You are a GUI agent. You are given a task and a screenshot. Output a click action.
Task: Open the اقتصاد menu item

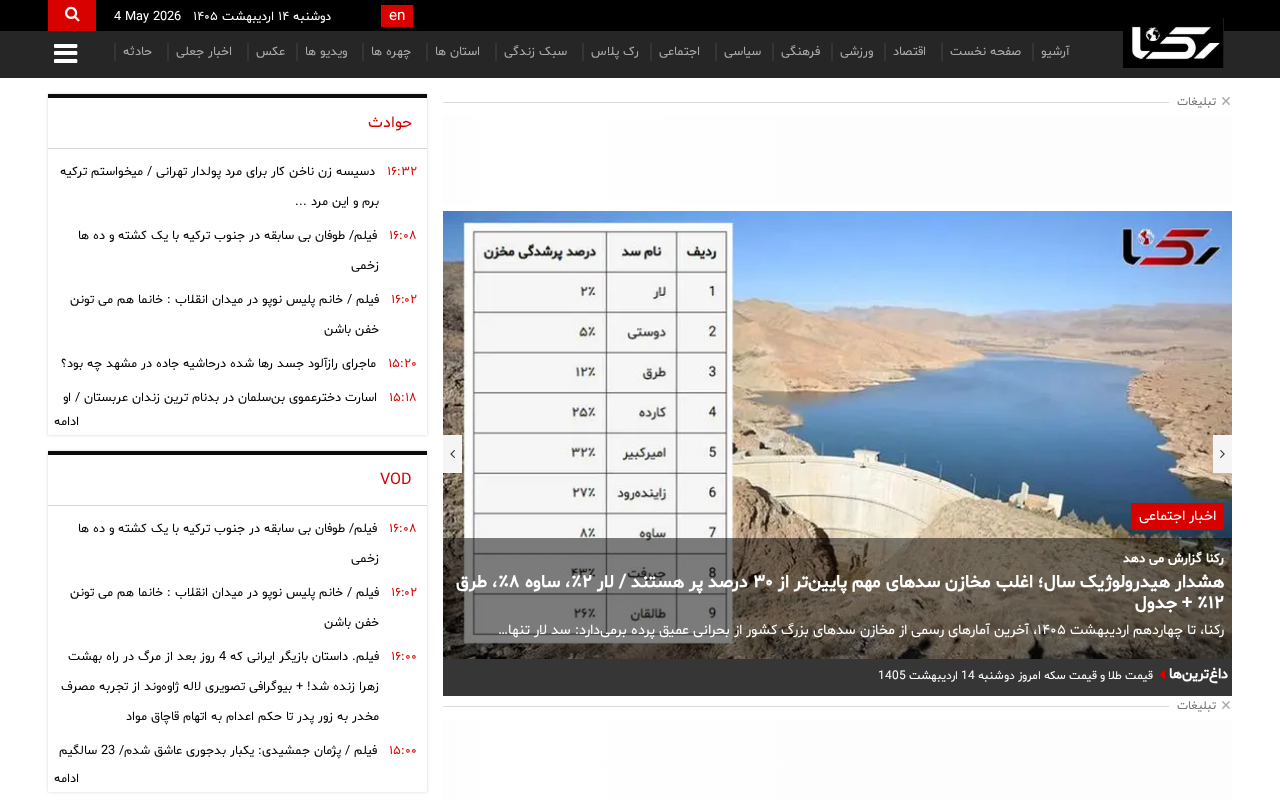click(x=909, y=51)
